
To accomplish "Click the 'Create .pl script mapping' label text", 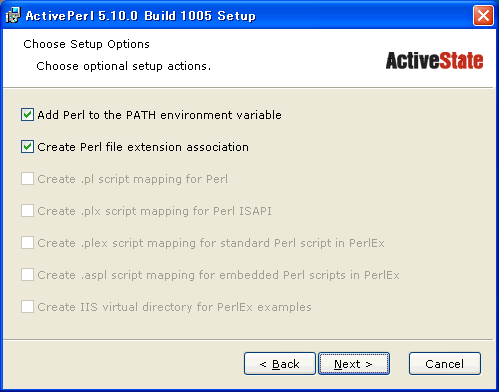I will click(133, 179).
